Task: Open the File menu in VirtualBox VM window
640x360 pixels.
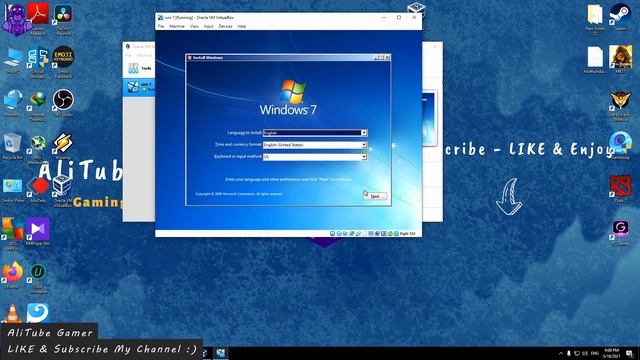Action: tap(161, 26)
